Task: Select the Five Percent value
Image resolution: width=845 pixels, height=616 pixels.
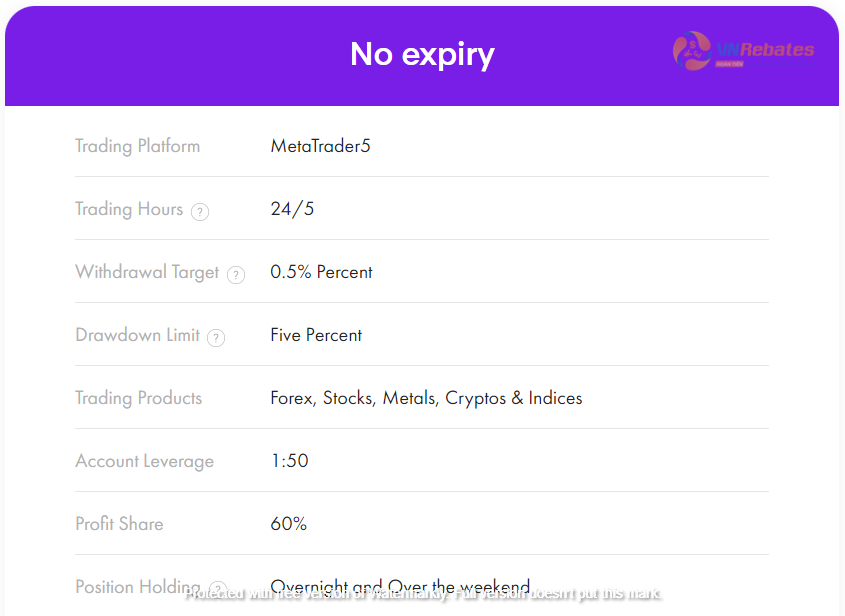Action: pos(316,335)
